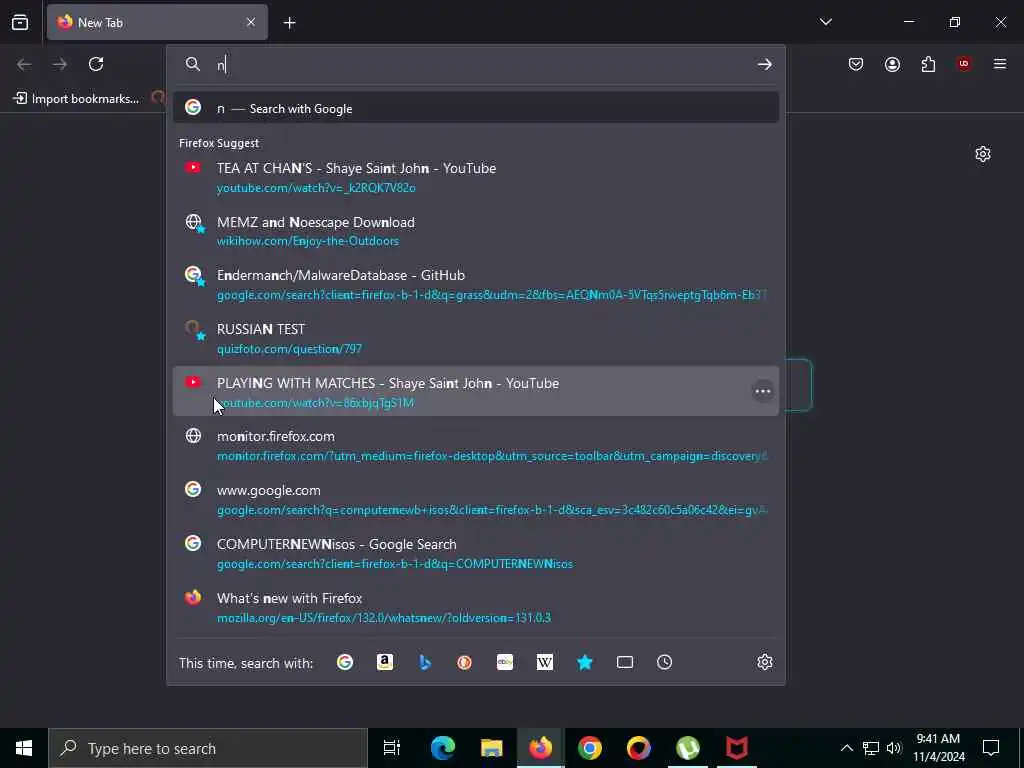Click Import bookmarks in bookmarks toolbar
Viewport: 1024px width, 768px height.
[x=77, y=99]
